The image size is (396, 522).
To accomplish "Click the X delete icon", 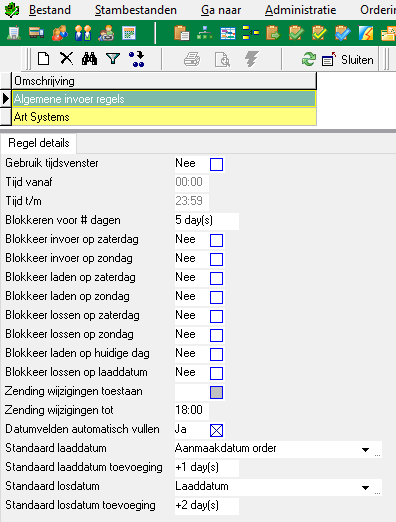I will tap(66, 59).
